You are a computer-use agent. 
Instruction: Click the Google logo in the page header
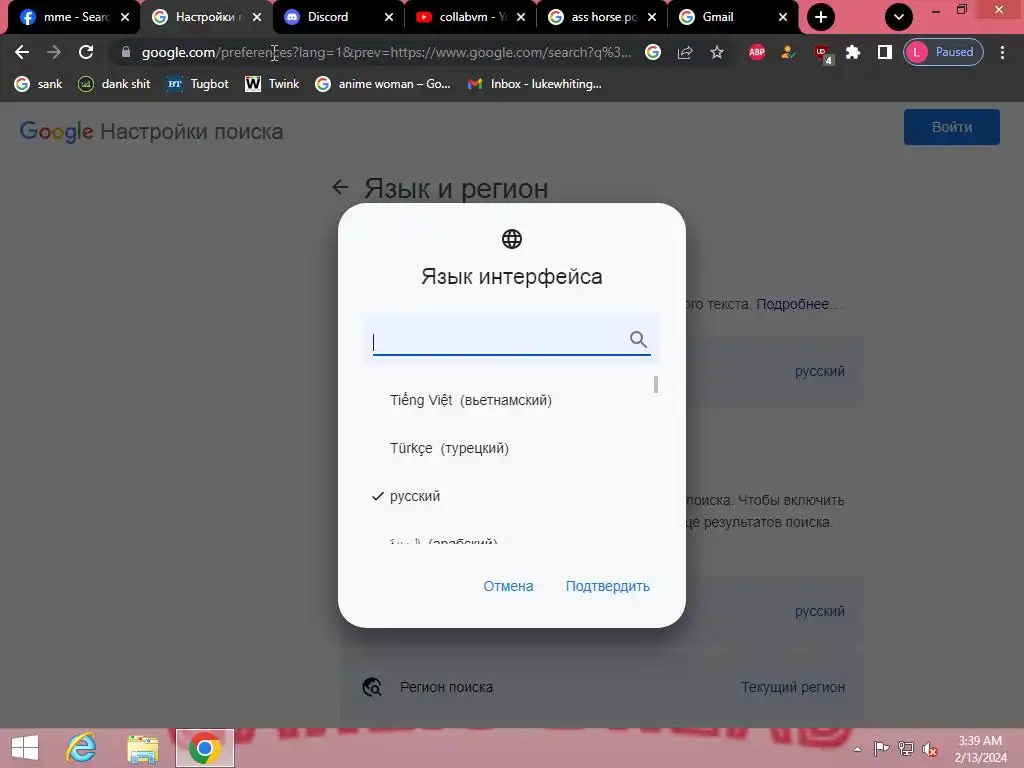tap(56, 131)
